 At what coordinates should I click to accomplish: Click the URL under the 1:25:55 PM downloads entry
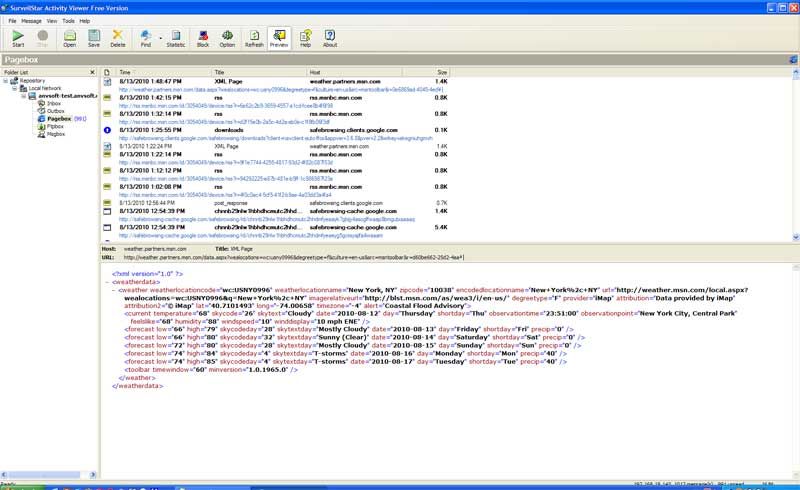(276, 138)
